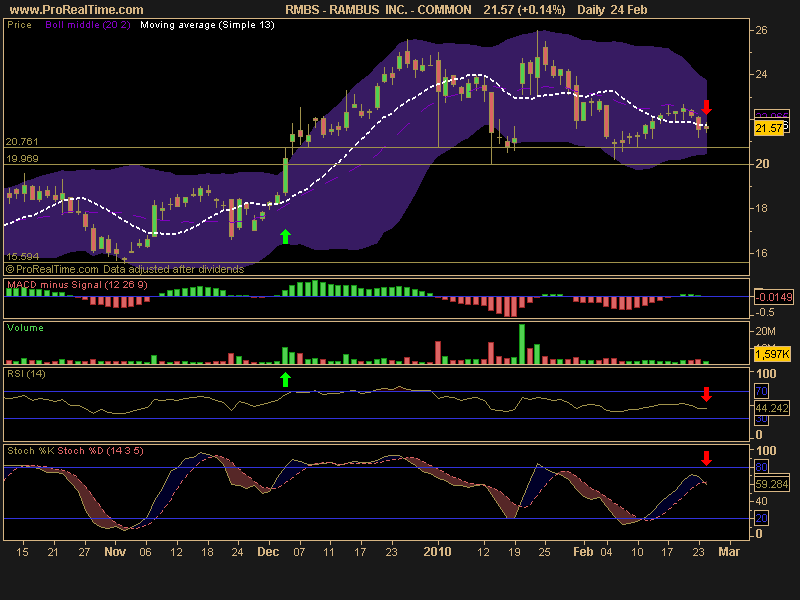The width and height of the screenshot is (800, 600).
Task: Click the 44.242 RSI value box
Action: click(771, 408)
